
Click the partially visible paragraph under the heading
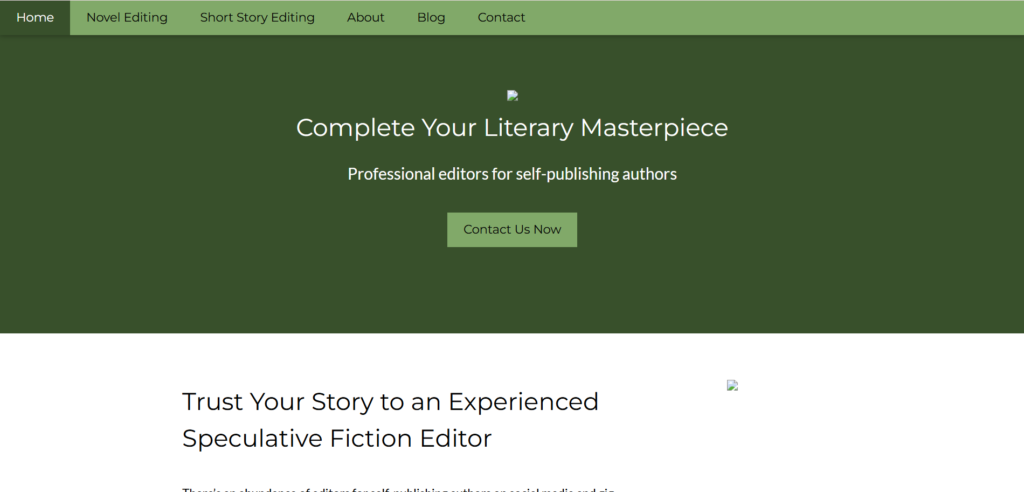(x=400, y=489)
